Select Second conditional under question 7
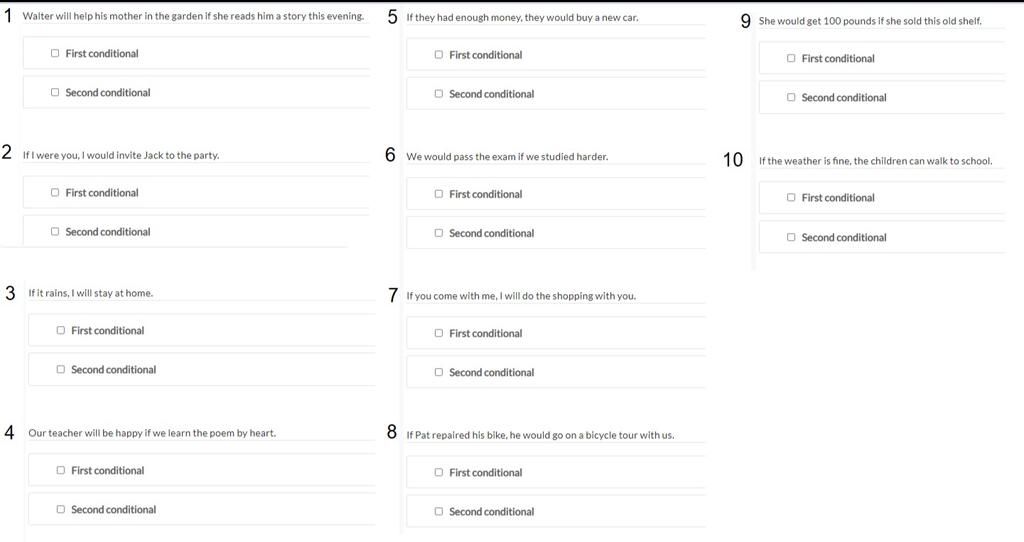The image size is (1024, 542). point(439,372)
